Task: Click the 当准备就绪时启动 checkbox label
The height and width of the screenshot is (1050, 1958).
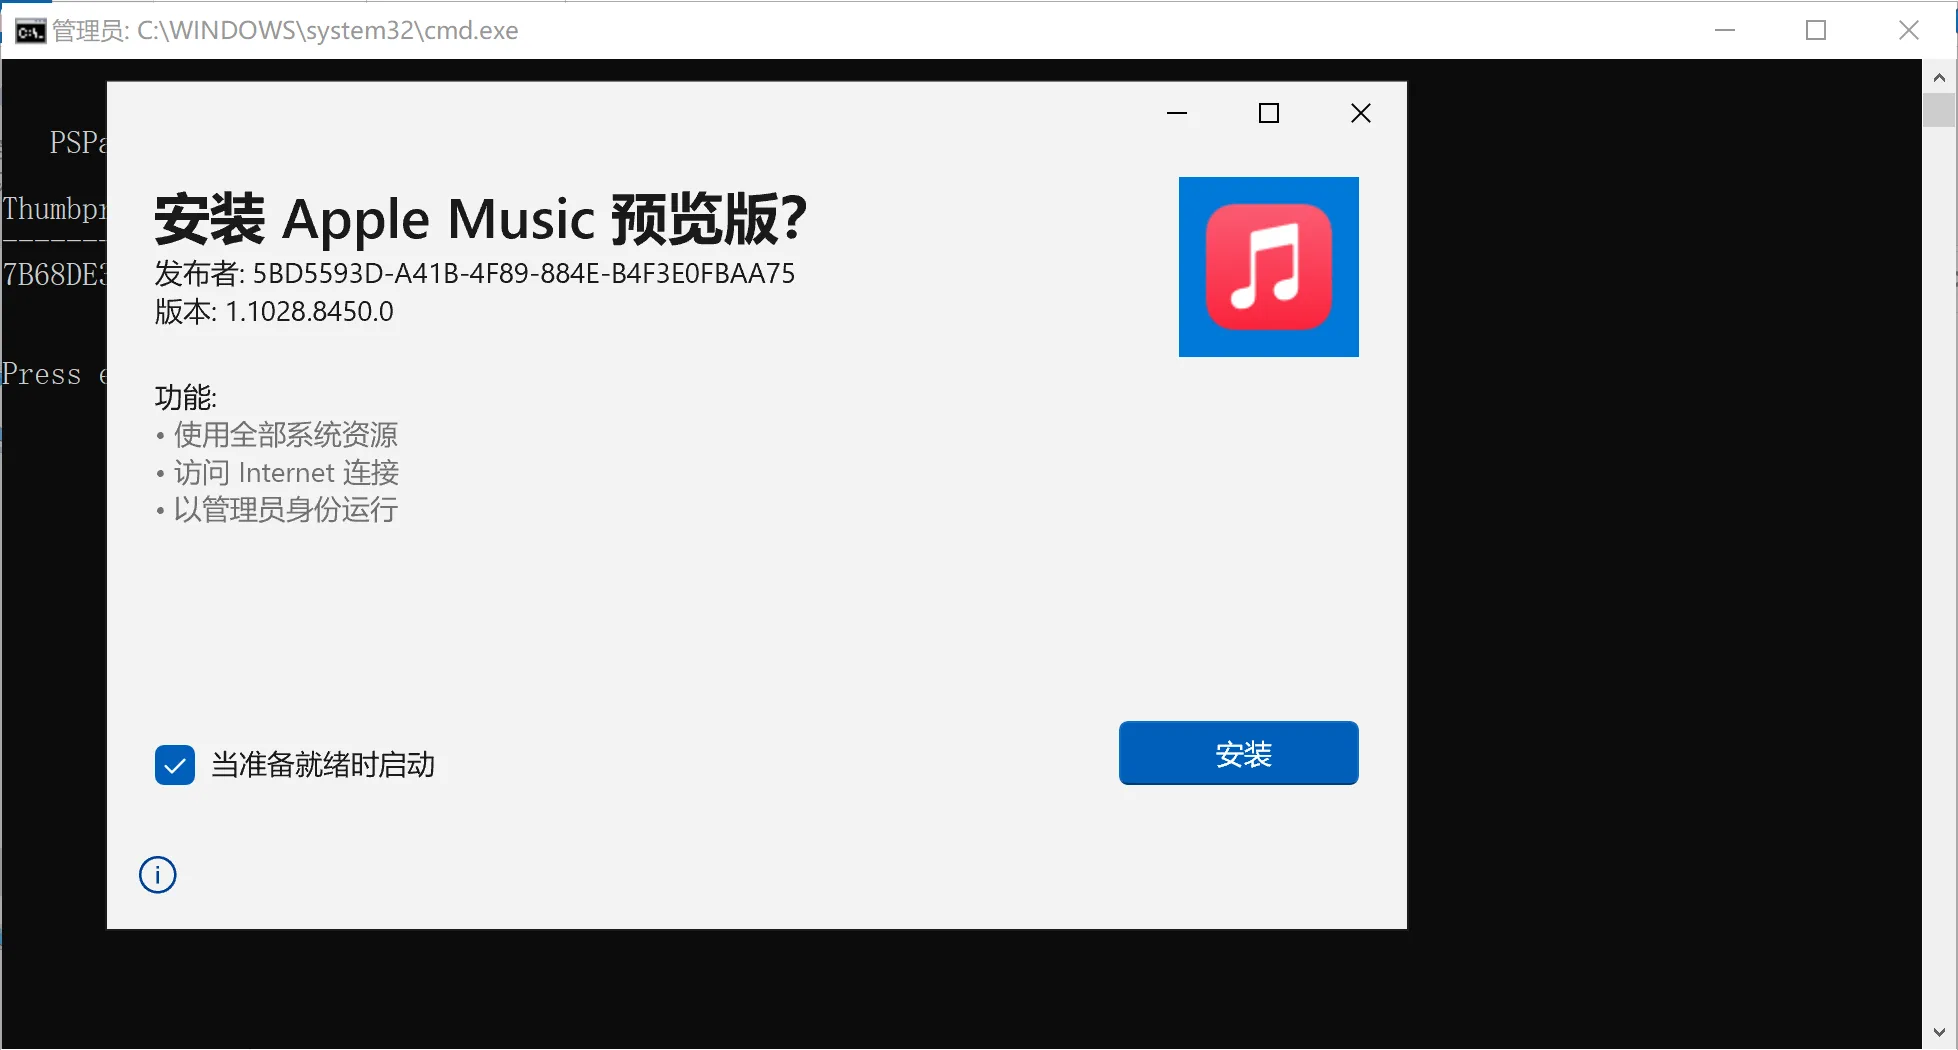Action: (323, 765)
